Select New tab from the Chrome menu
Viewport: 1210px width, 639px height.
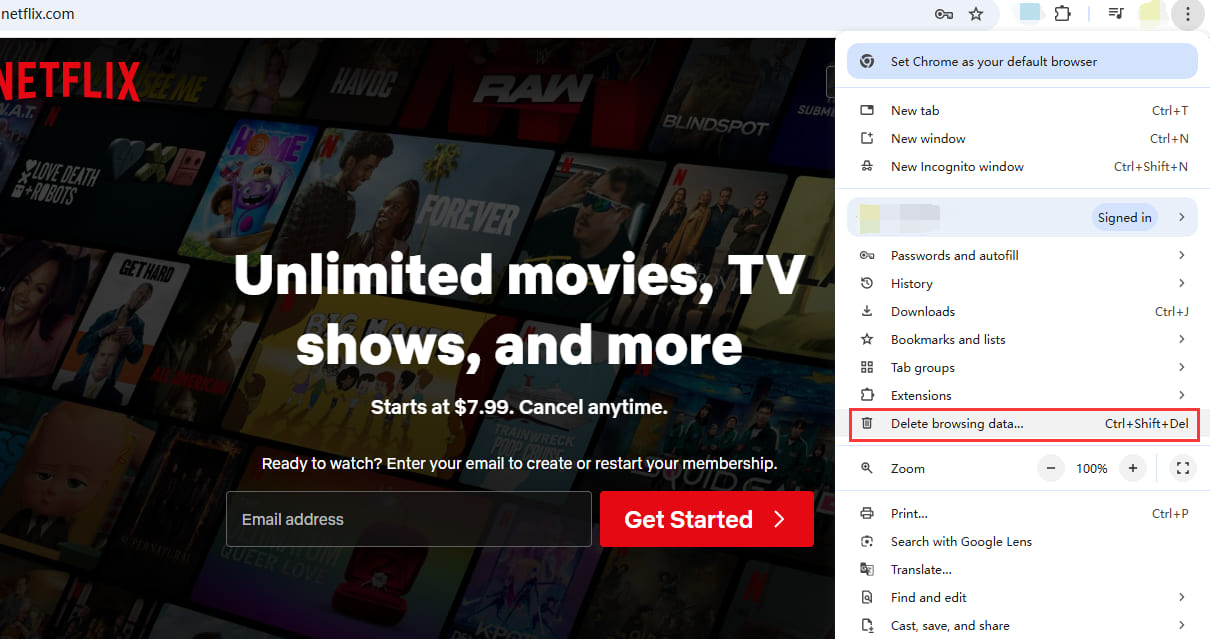1022,111
